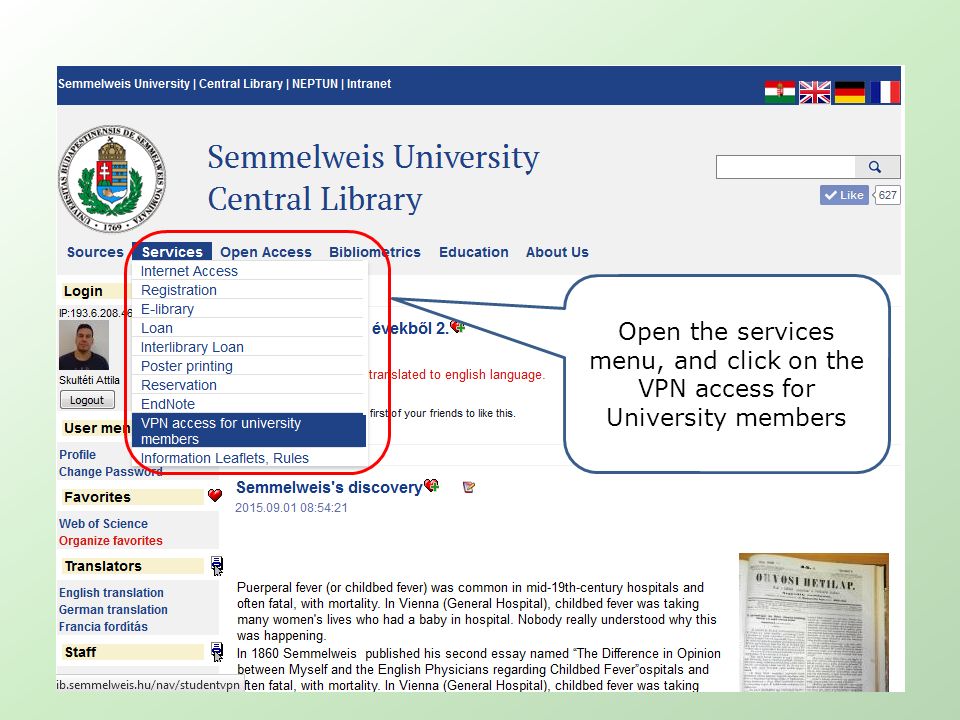
Task: Click the Orvosi Hetilap newspaper image
Action: point(814,622)
